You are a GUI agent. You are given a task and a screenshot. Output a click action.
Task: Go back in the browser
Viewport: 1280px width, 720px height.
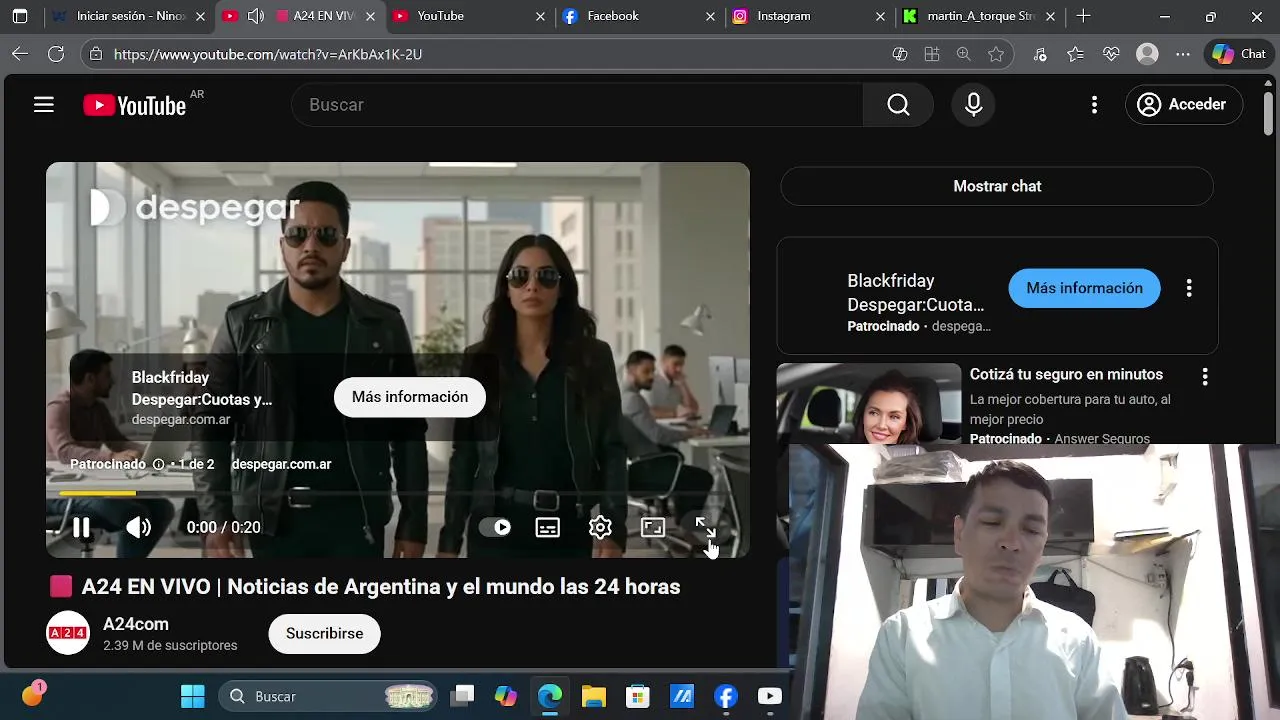pyautogui.click(x=20, y=54)
